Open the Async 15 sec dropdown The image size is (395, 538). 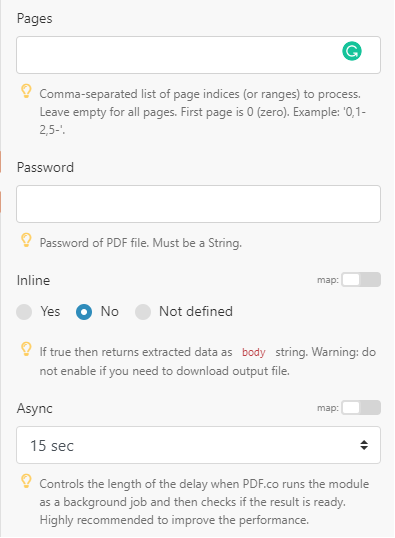point(198,445)
